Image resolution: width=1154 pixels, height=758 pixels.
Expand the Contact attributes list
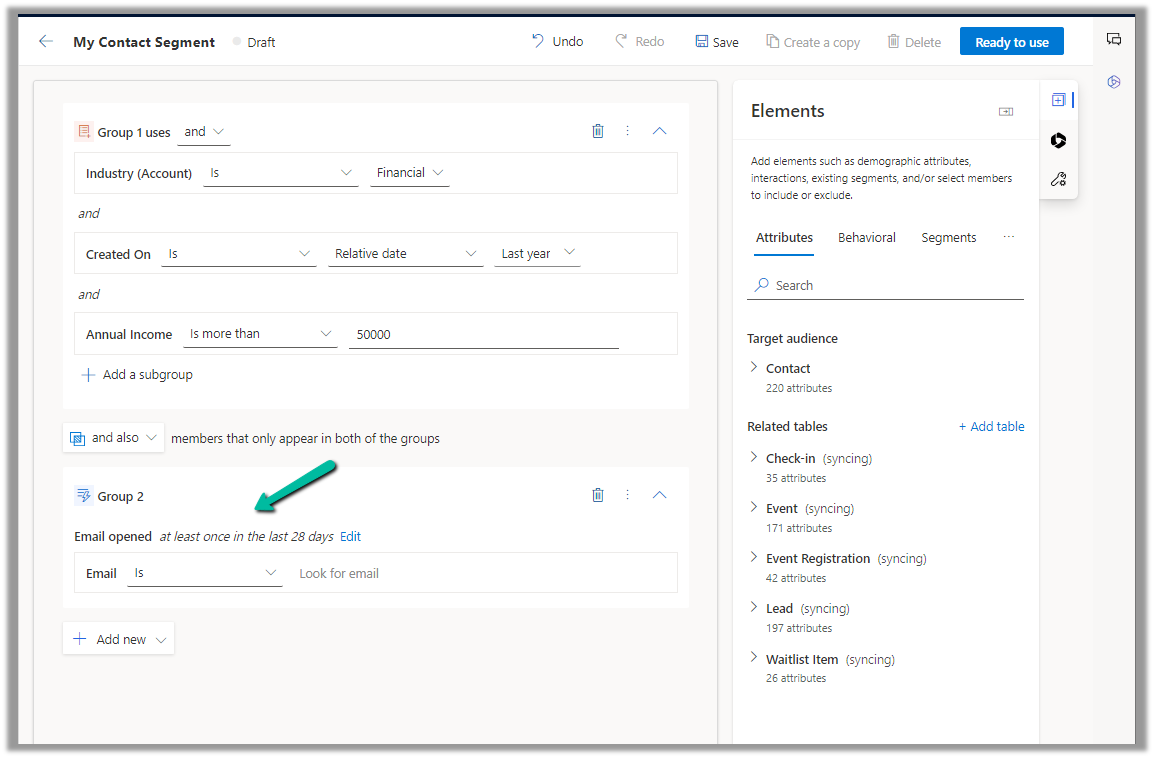[x=755, y=368]
